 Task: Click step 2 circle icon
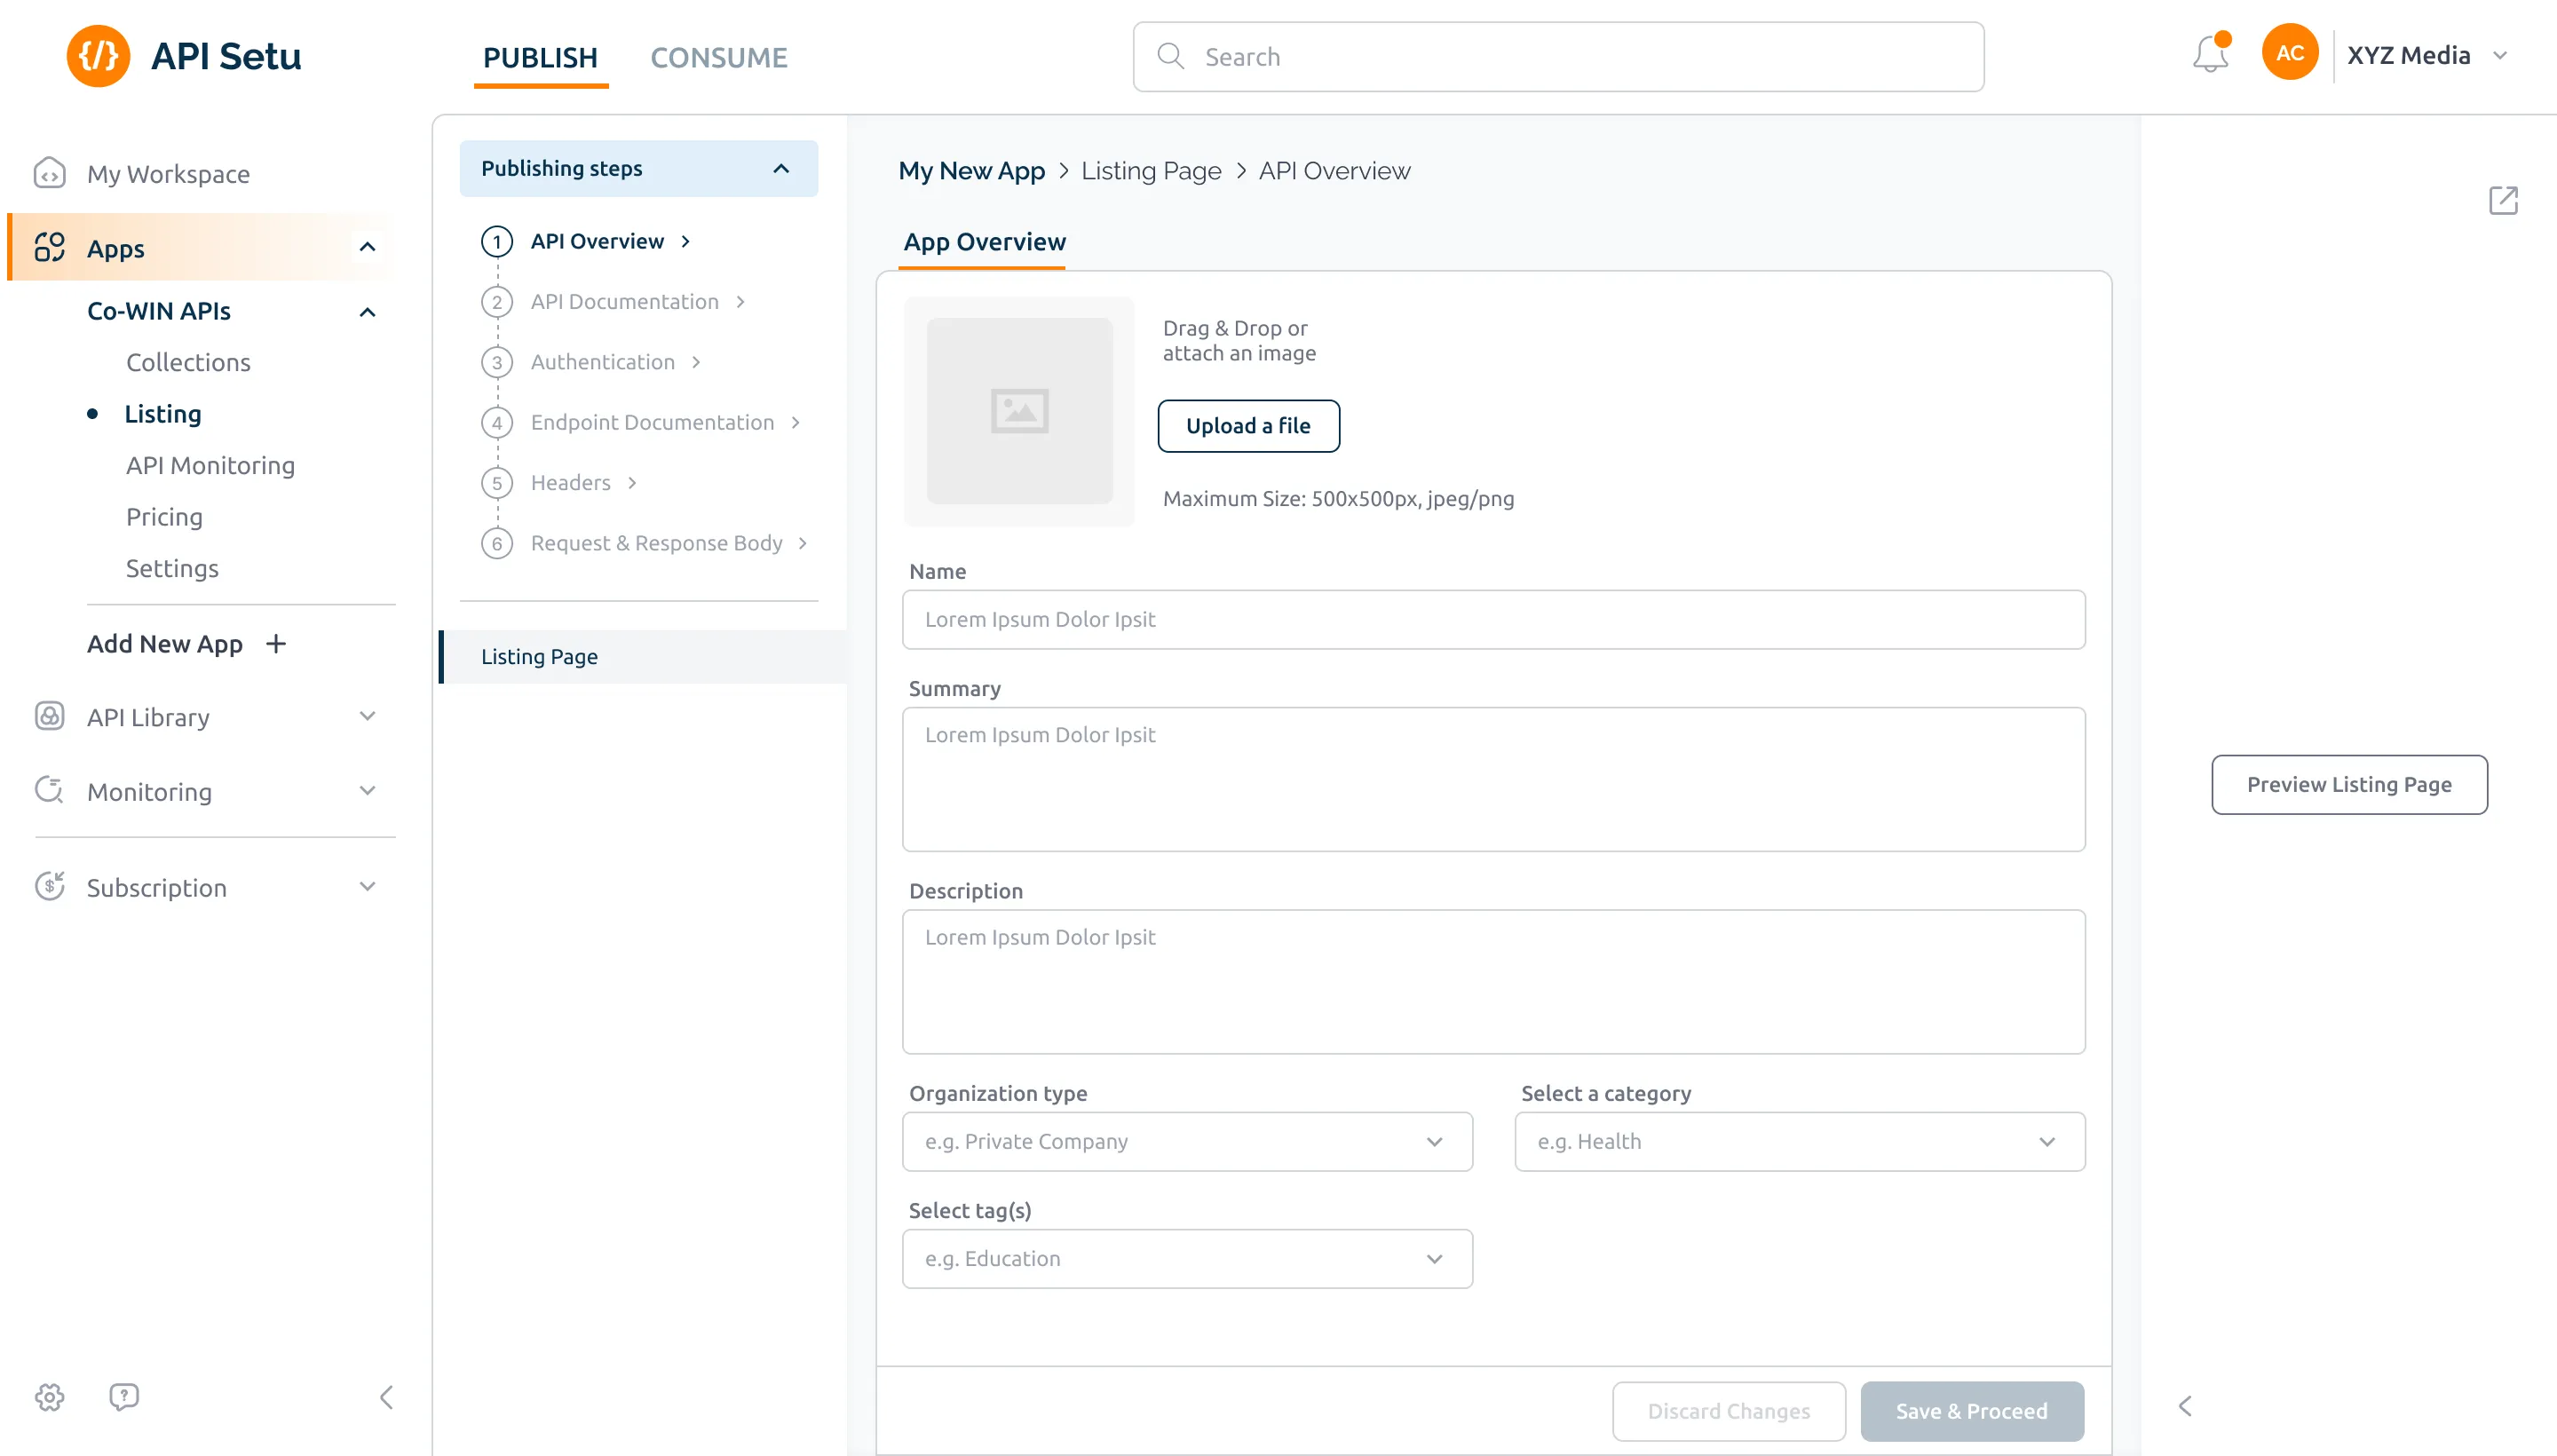click(x=497, y=302)
